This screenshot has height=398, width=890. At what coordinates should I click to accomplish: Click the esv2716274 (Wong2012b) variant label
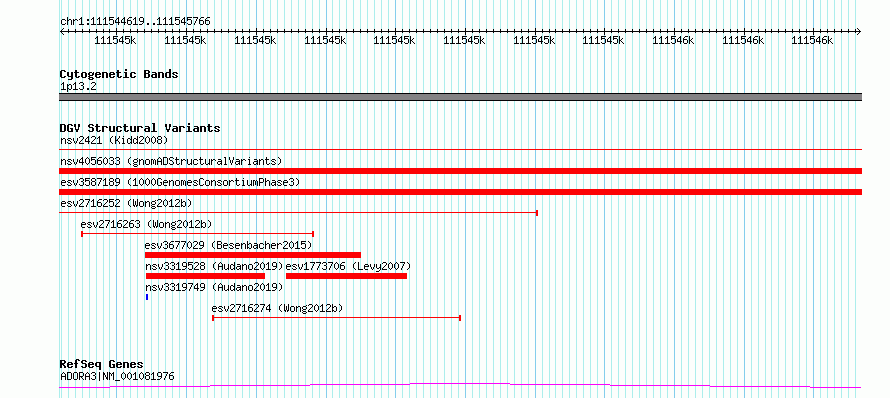click(x=278, y=308)
